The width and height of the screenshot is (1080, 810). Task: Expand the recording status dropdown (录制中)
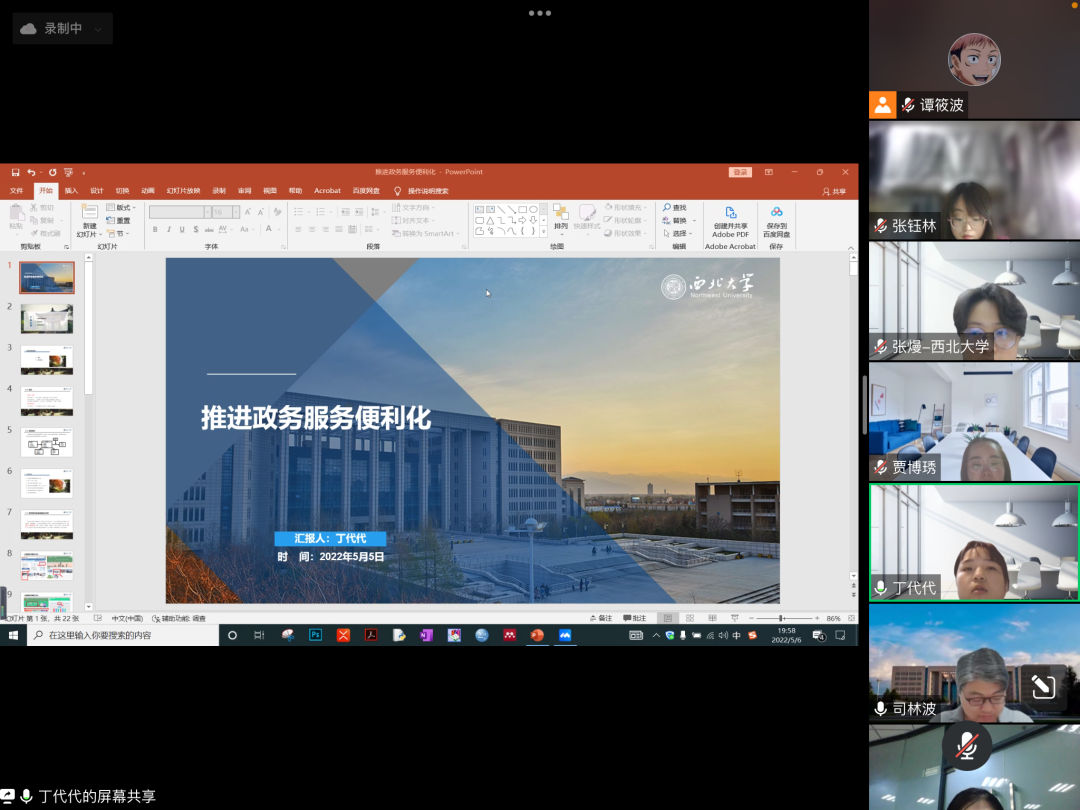click(x=98, y=29)
